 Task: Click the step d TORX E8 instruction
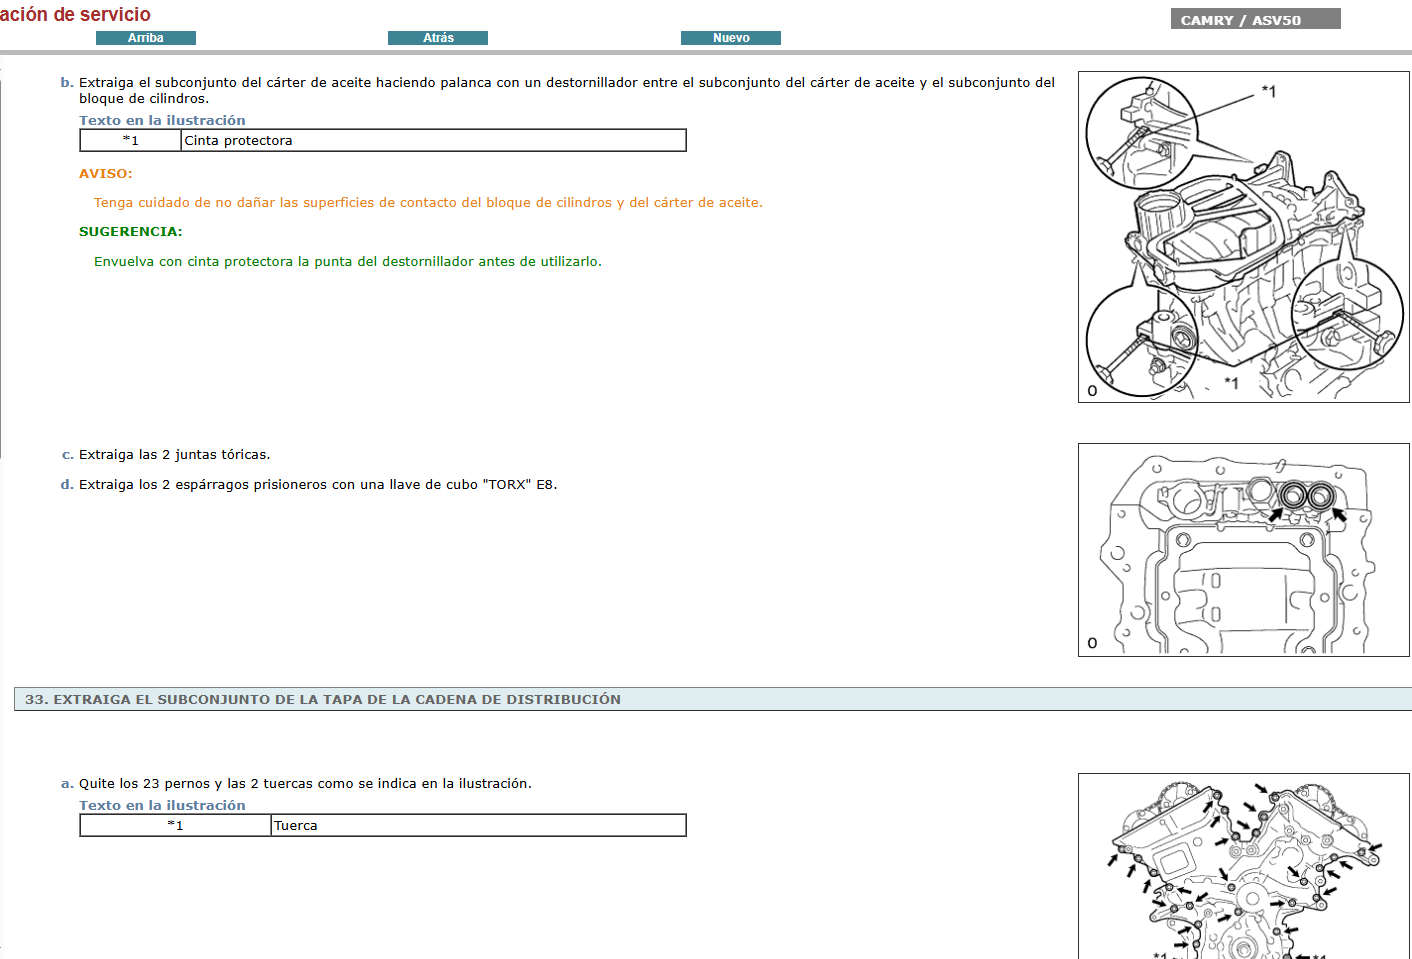pyautogui.click(x=317, y=485)
